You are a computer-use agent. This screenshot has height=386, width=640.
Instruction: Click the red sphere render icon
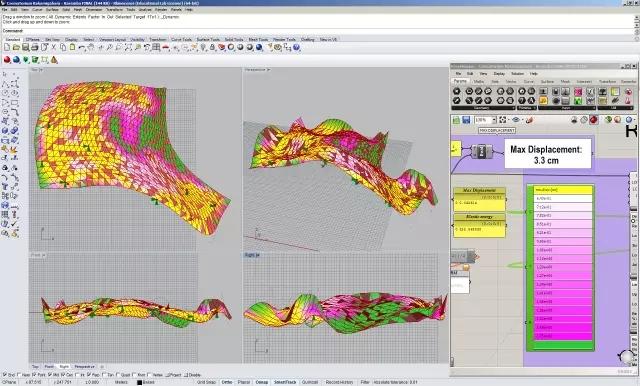[7, 60]
